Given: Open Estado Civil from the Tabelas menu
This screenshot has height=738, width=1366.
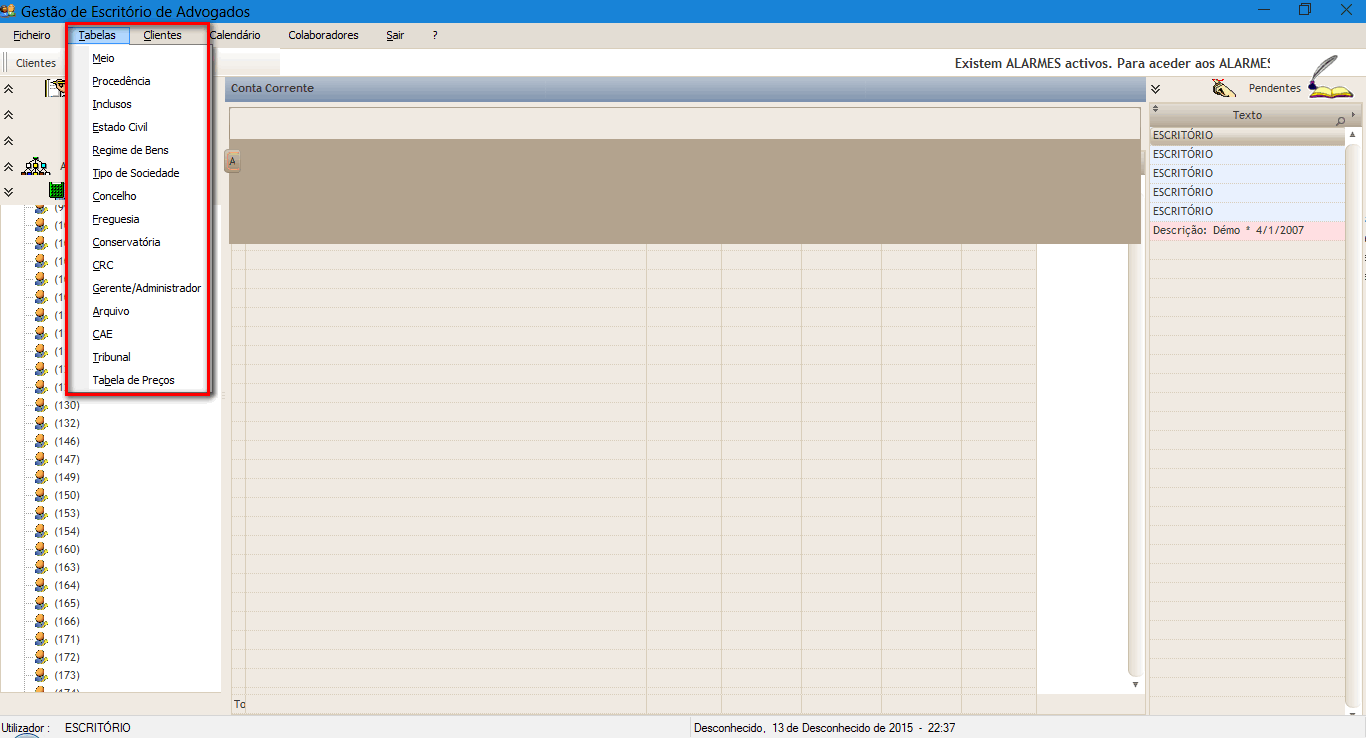Looking at the screenshot, I should coord(119,127).
